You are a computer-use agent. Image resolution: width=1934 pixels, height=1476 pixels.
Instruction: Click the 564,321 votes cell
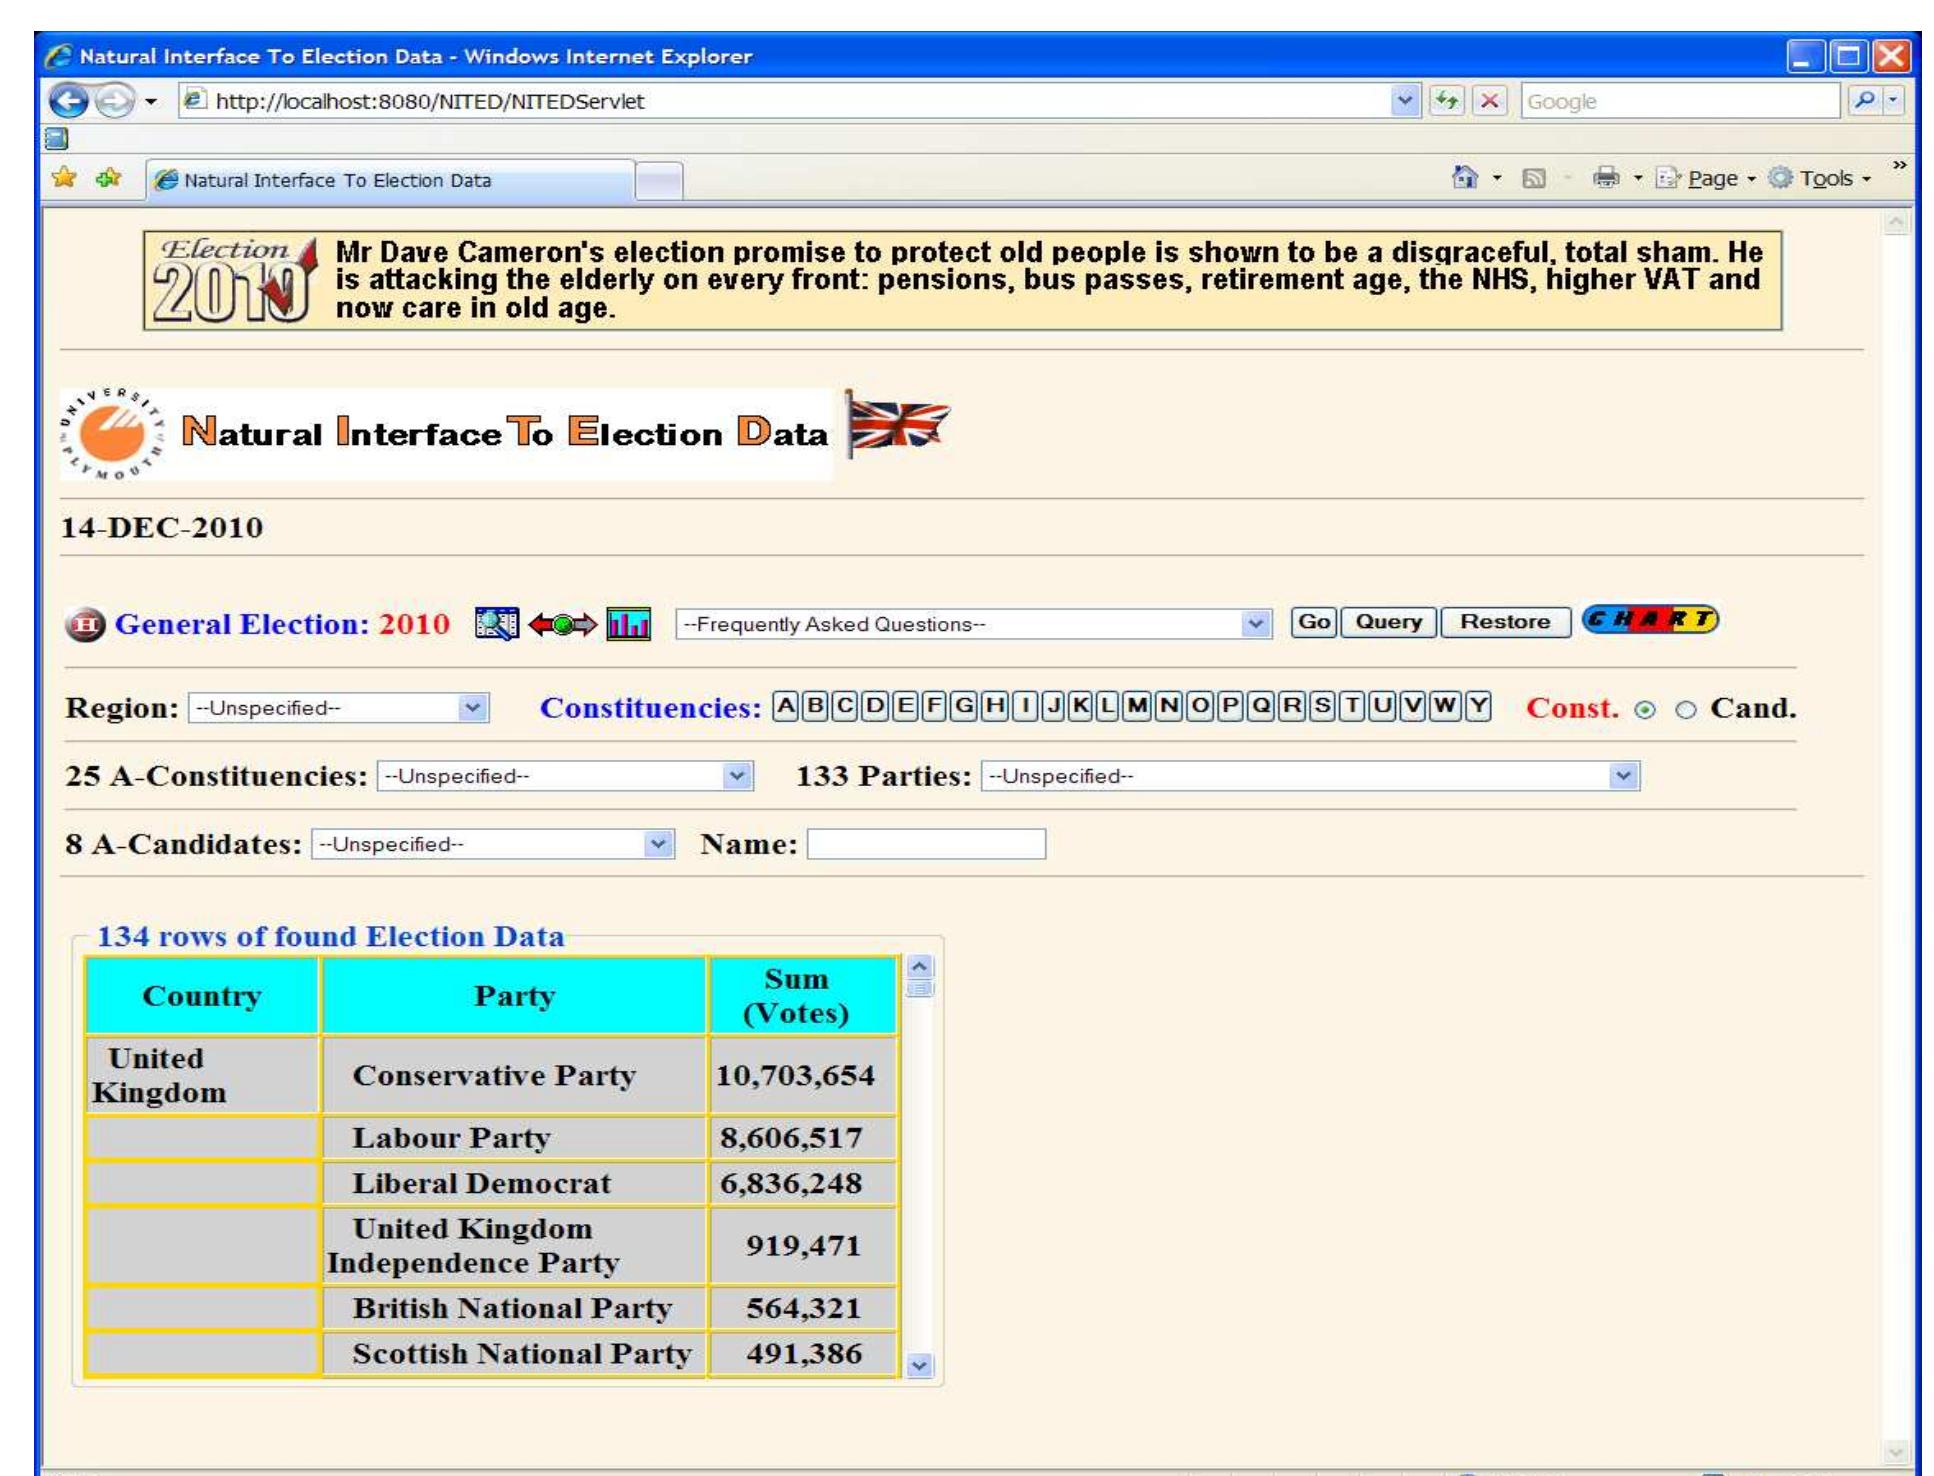coord(803,1308)
